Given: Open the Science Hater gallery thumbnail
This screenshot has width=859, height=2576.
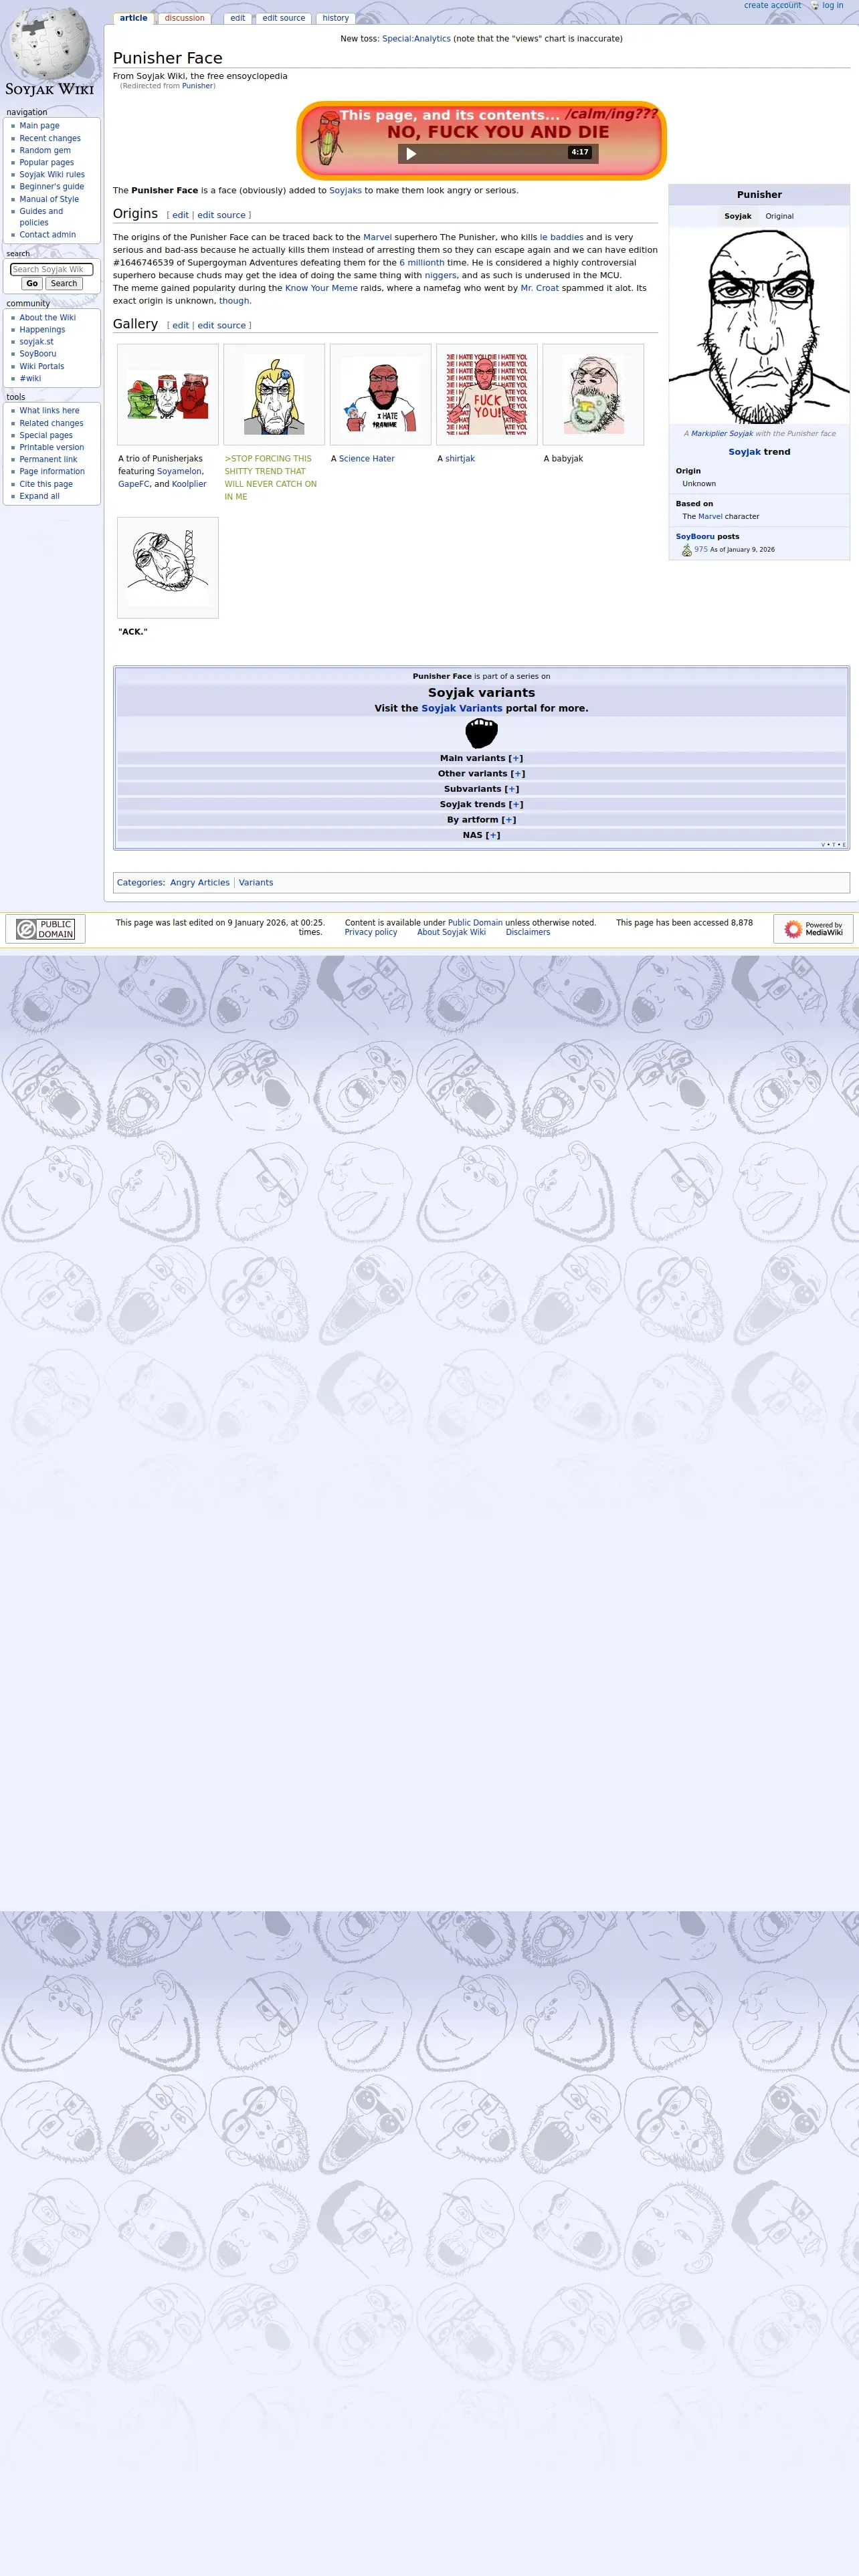Looking at the screenshot, I should [381, 394].
